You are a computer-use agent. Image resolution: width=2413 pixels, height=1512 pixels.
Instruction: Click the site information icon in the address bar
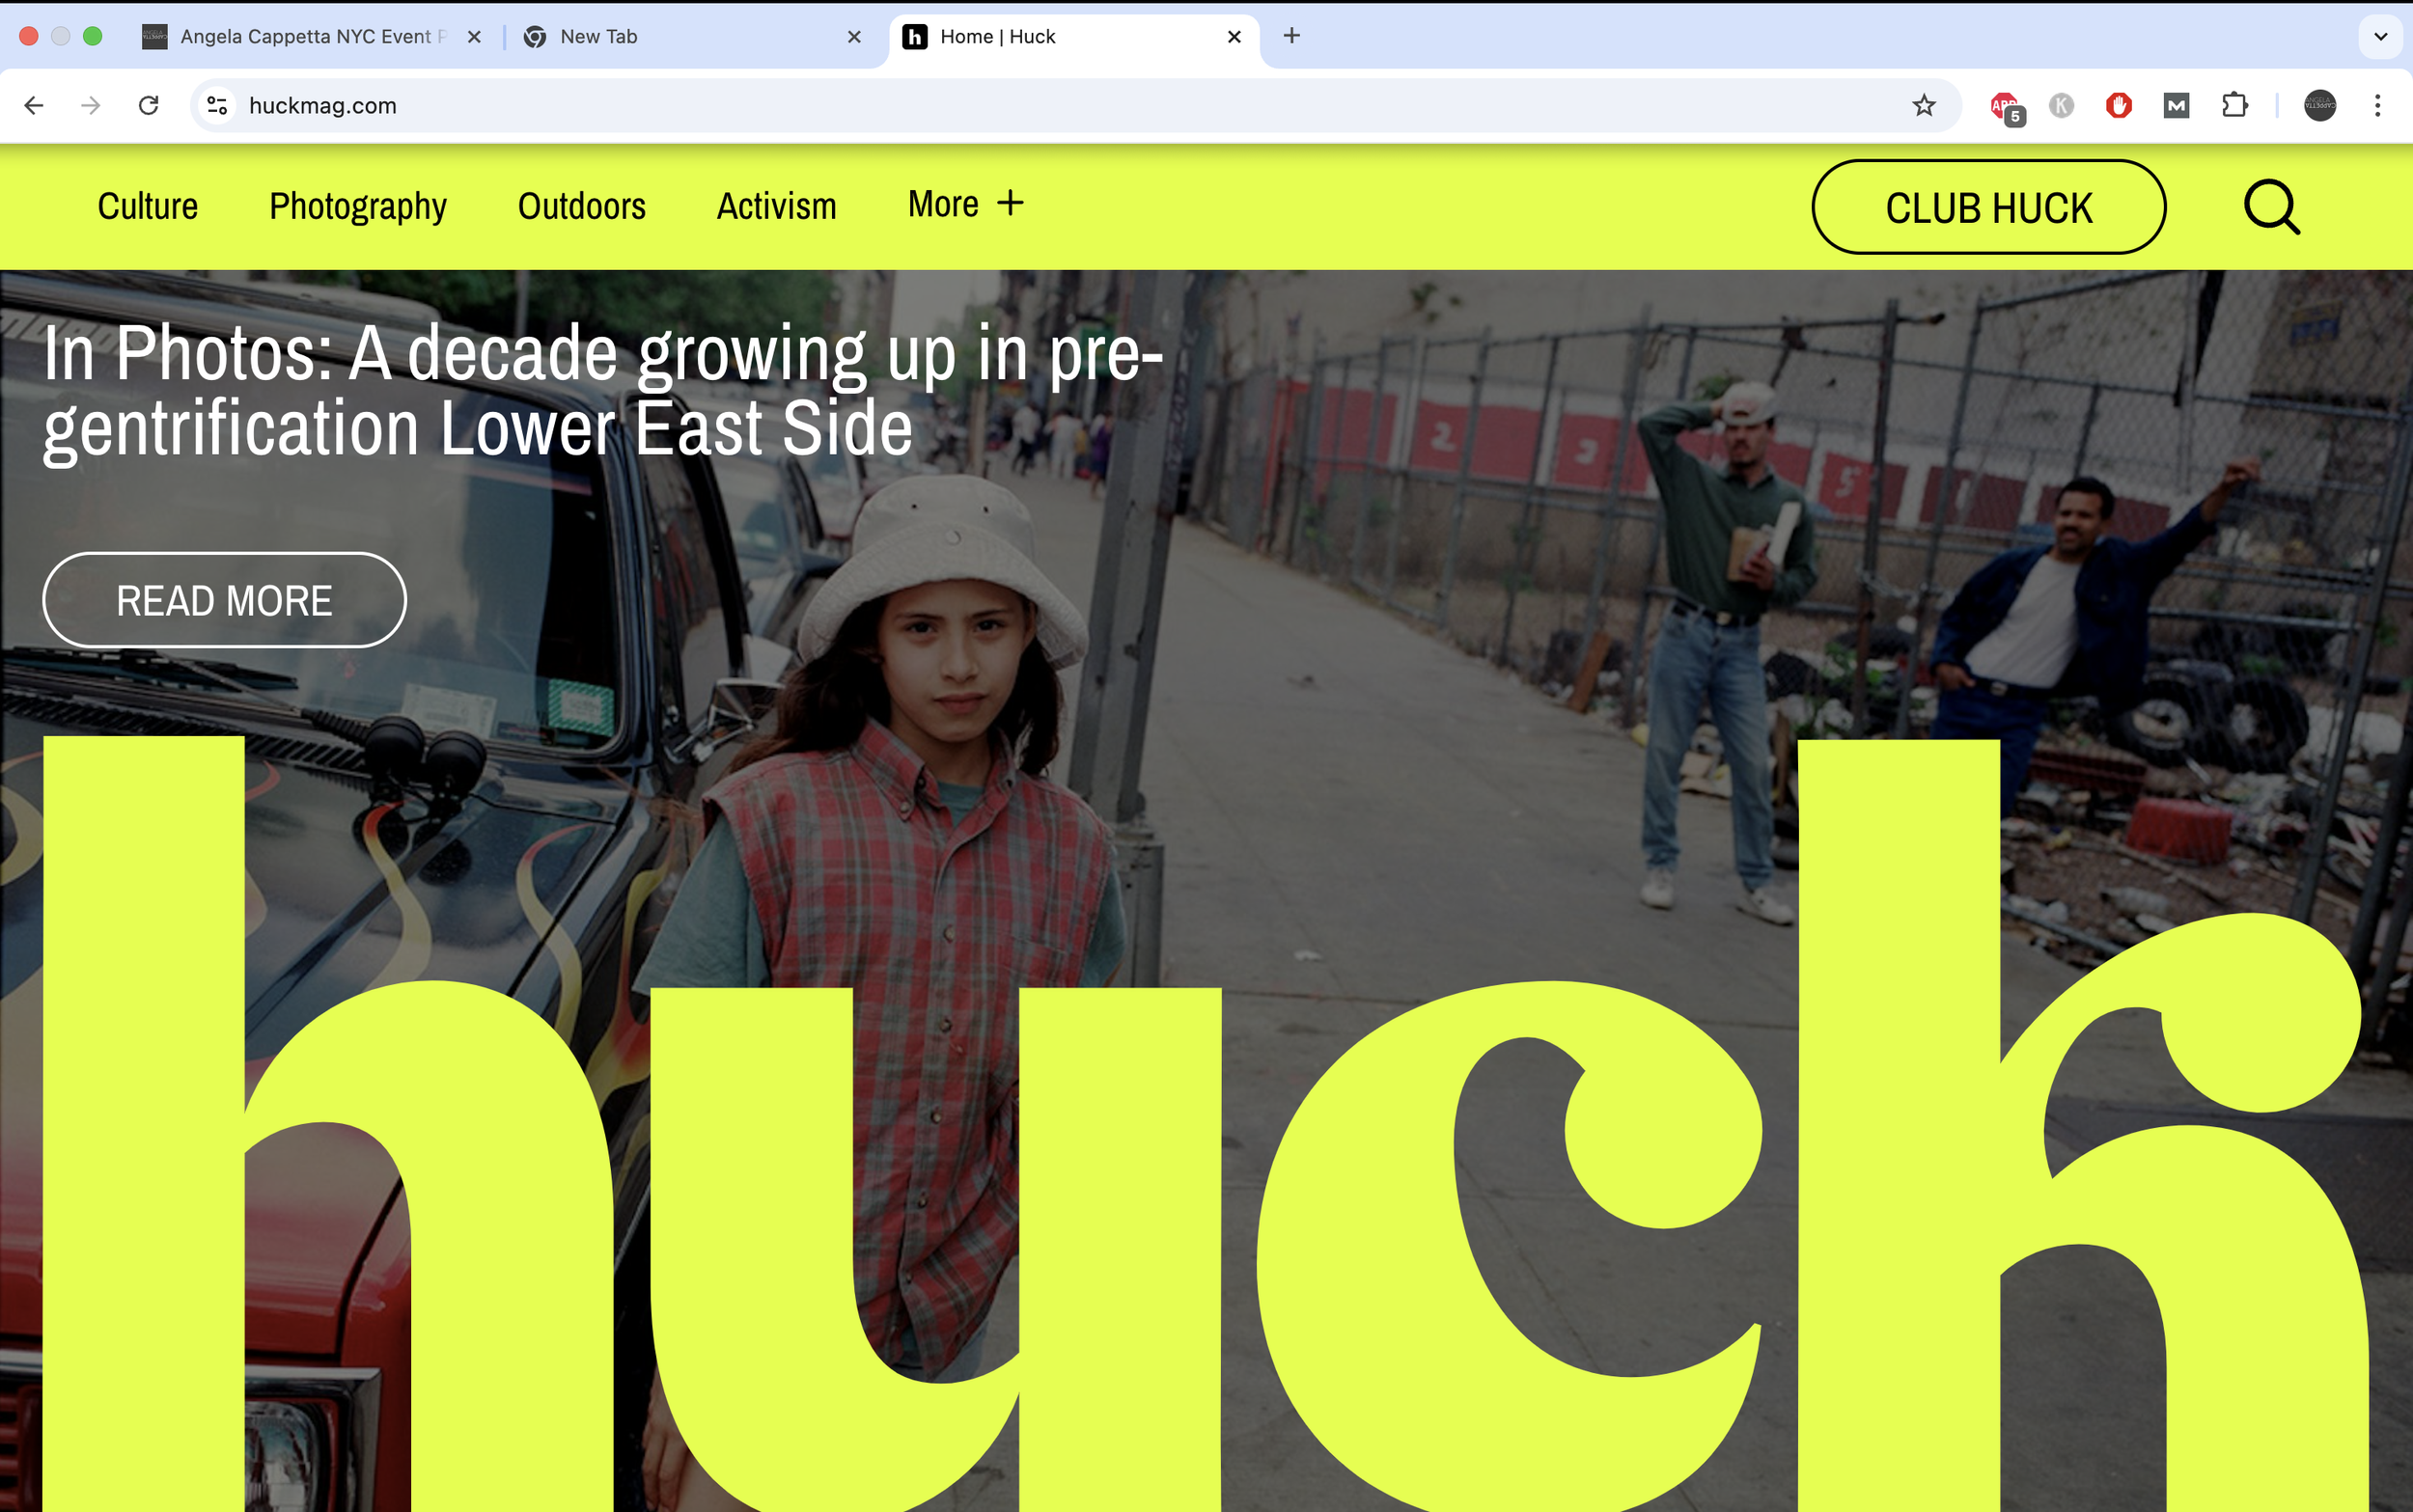tap(216, 105)
